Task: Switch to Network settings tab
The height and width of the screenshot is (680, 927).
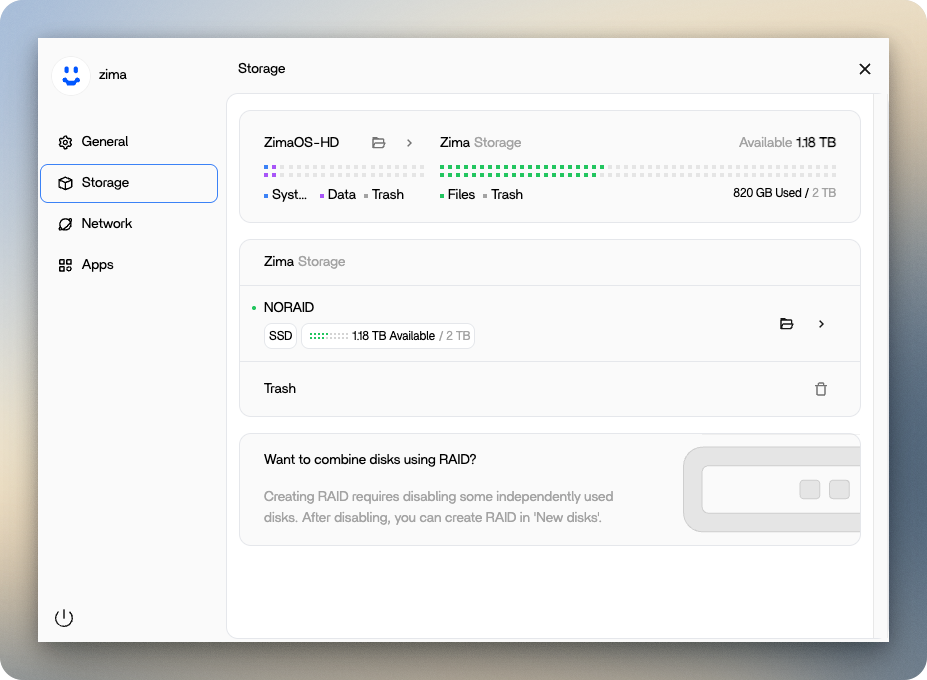Action: 107,224
